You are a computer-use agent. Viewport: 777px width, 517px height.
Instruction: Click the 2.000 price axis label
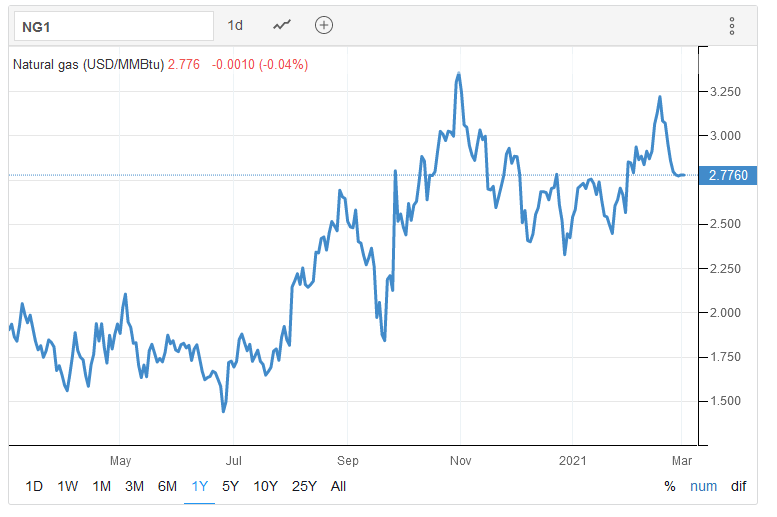click(x=725, y=313)
